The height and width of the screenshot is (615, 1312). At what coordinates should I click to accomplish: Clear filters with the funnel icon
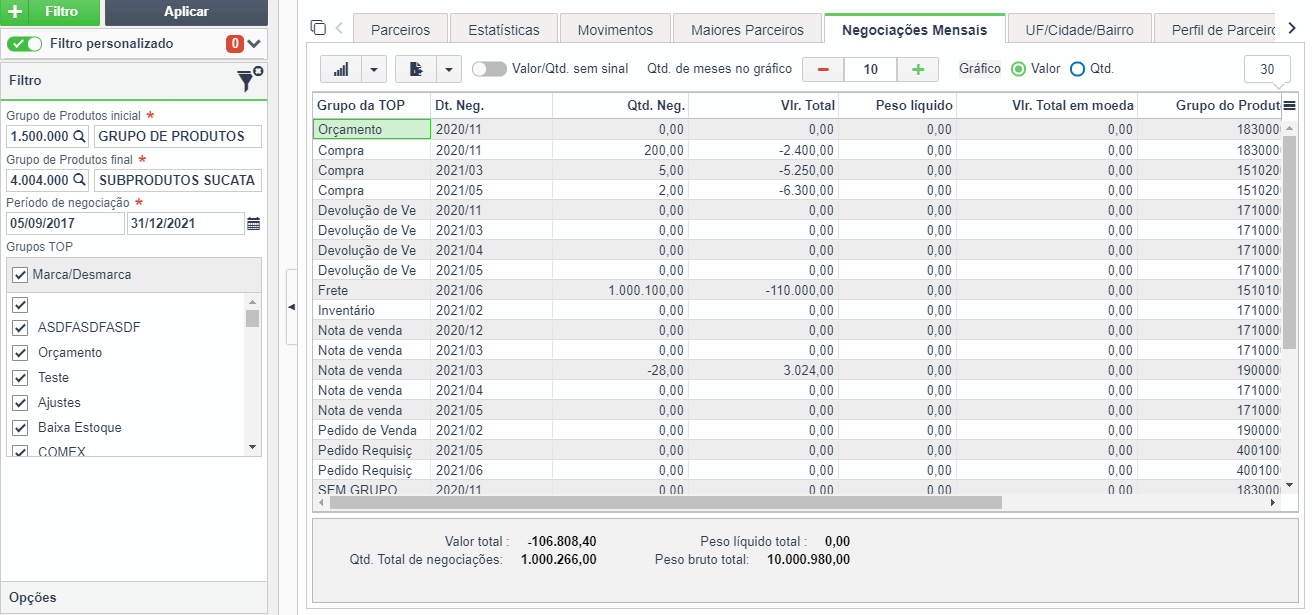(249, 80)
